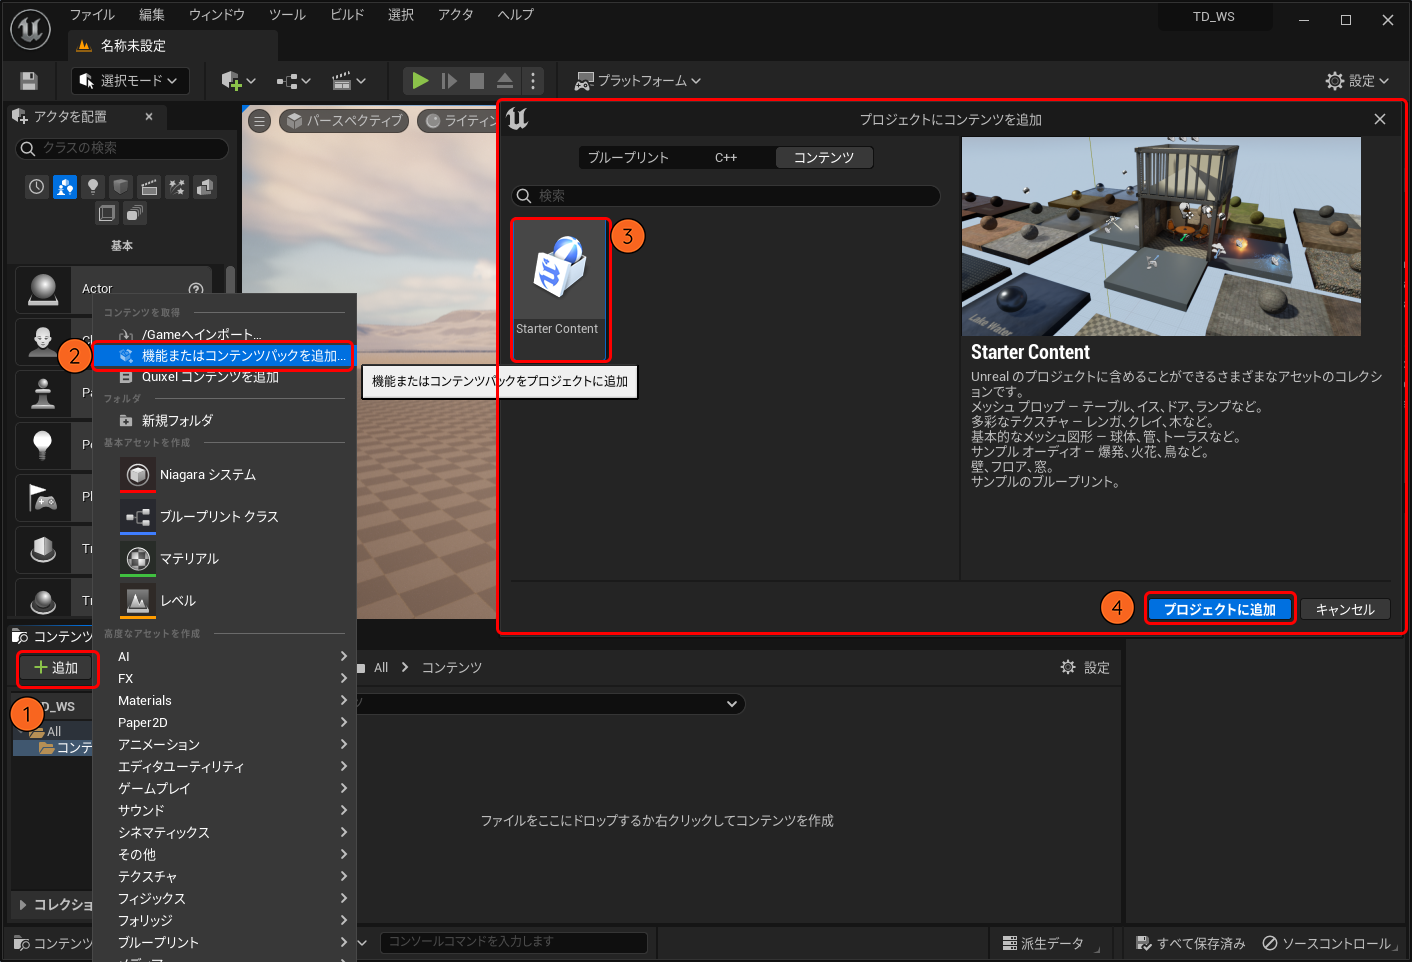Click the キャンセル button

click(x=1344, y=609)
